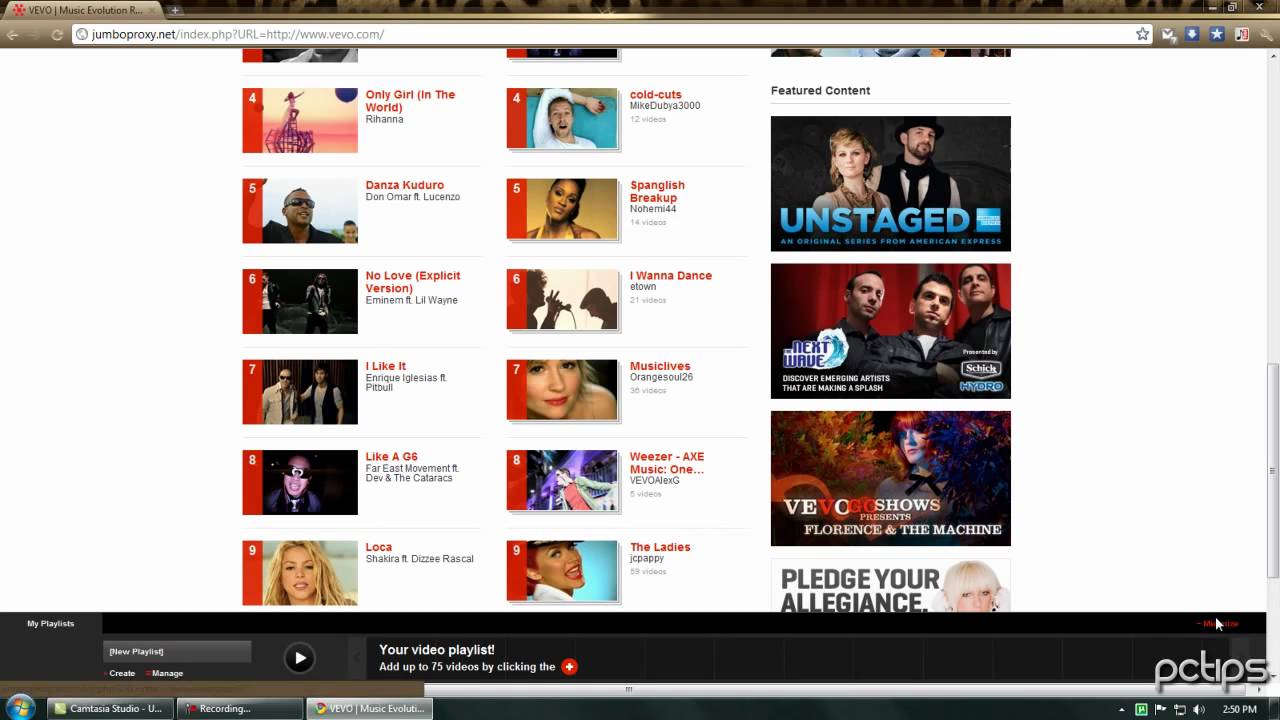Screen dimensions: 1280x720
Task: Open the Pledge Your Allegiance banner
Action: pyautogui.click(x=891, y=586)
